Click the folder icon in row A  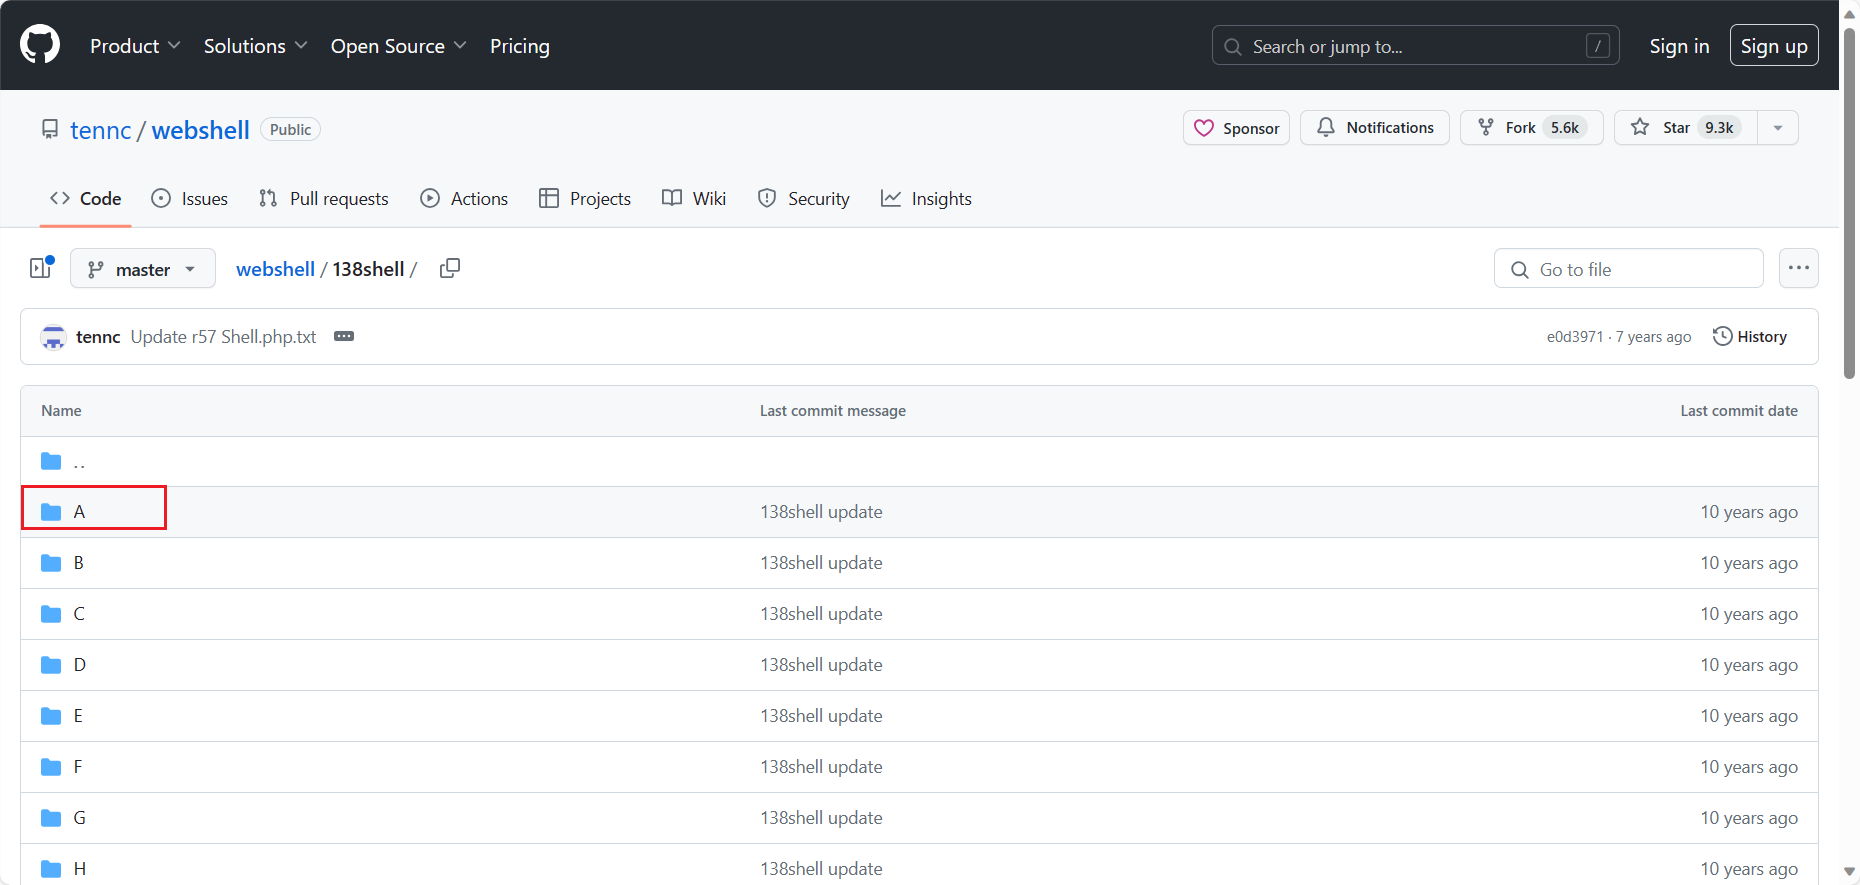51,512
